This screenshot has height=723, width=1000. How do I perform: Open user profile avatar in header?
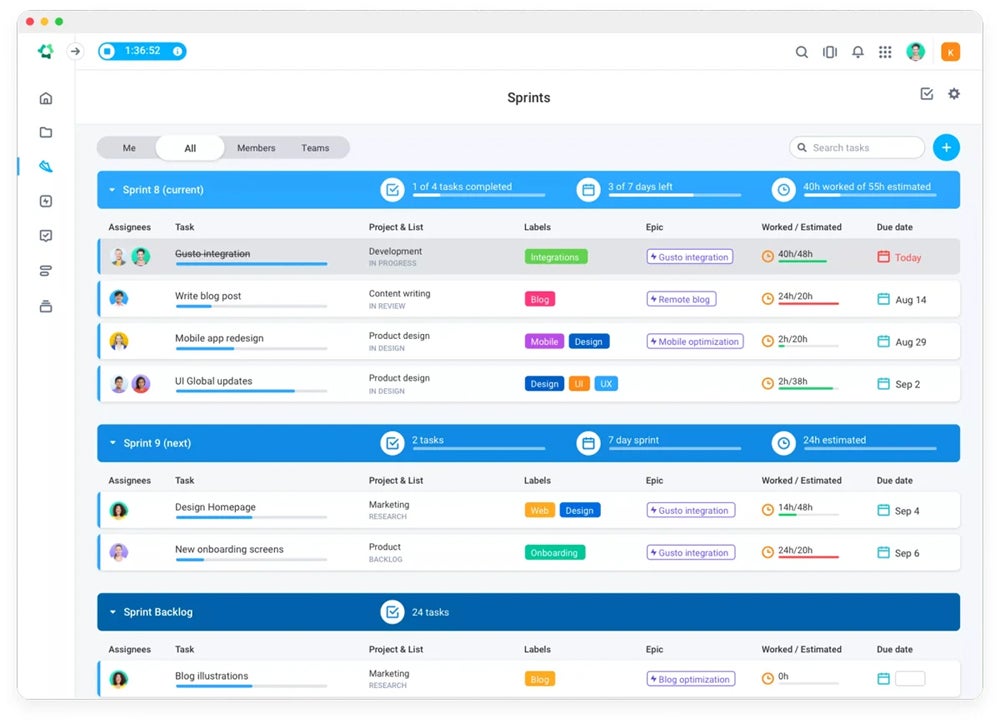point(916,52)
